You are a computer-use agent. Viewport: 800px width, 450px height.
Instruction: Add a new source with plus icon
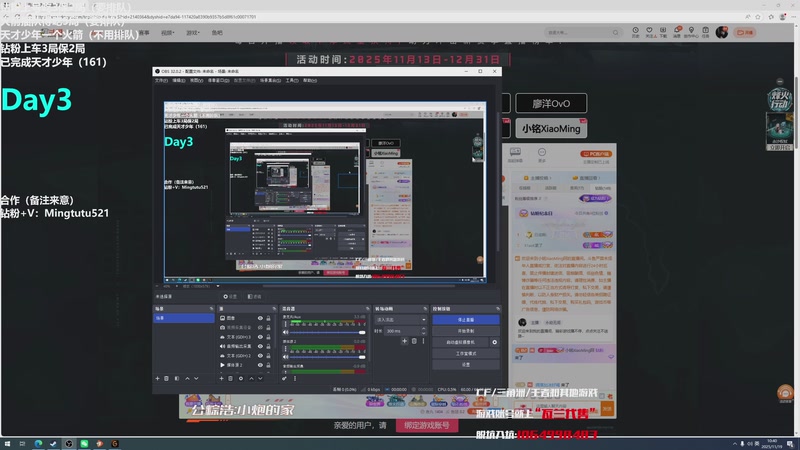[221, 379]
